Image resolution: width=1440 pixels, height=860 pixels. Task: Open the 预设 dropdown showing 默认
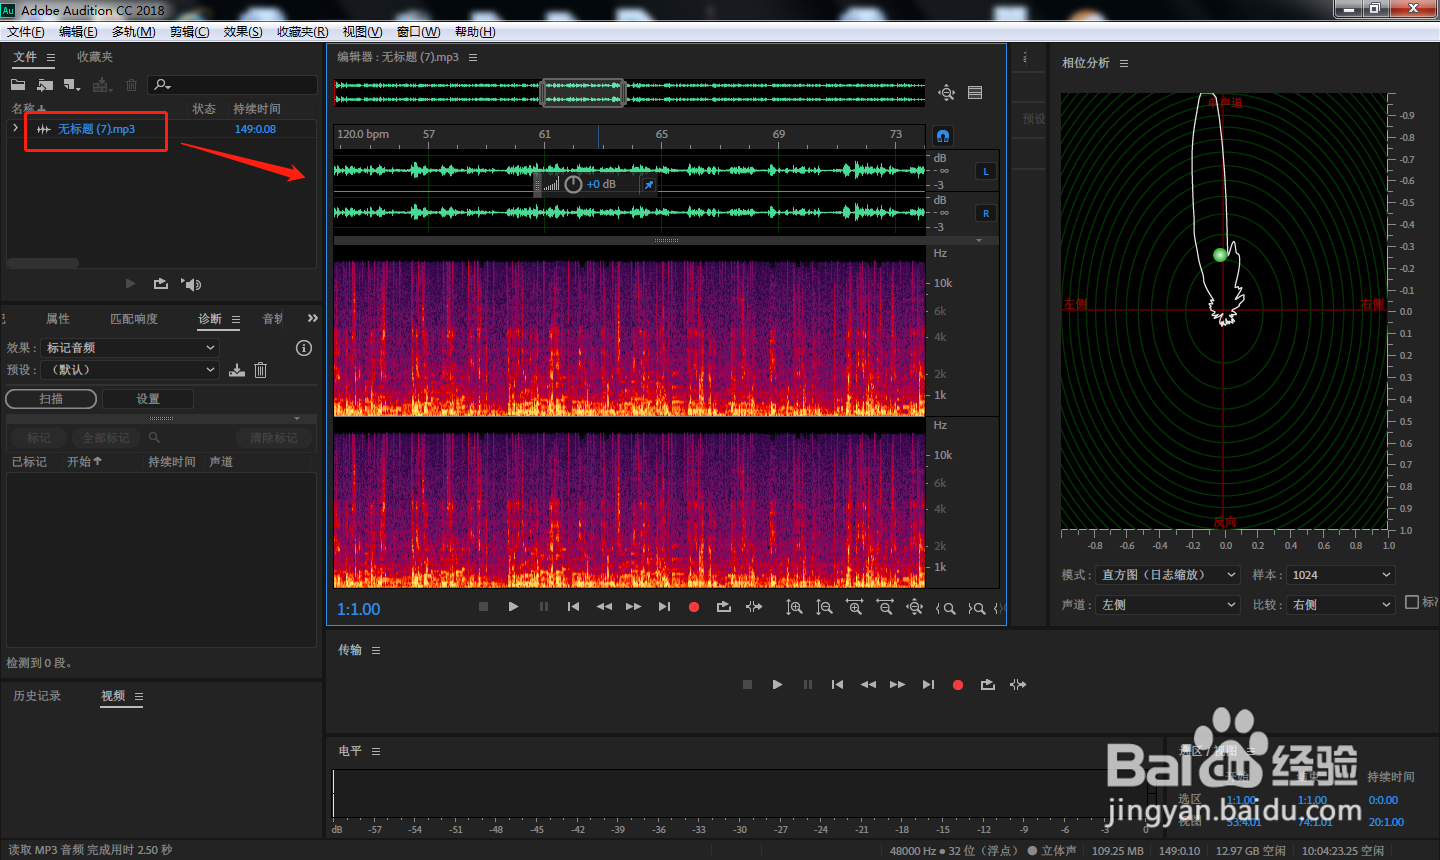point(130,369)
